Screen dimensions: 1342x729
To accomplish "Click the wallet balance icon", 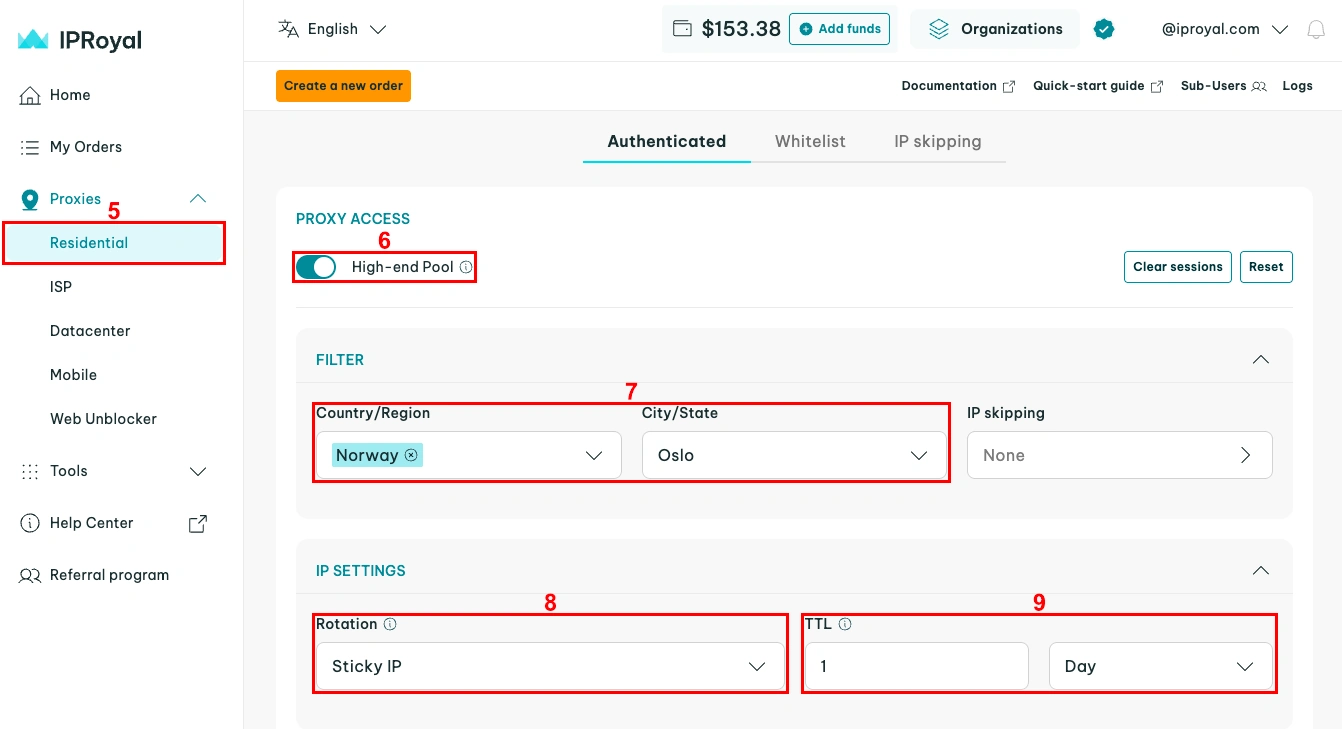I will coord(682,29).
